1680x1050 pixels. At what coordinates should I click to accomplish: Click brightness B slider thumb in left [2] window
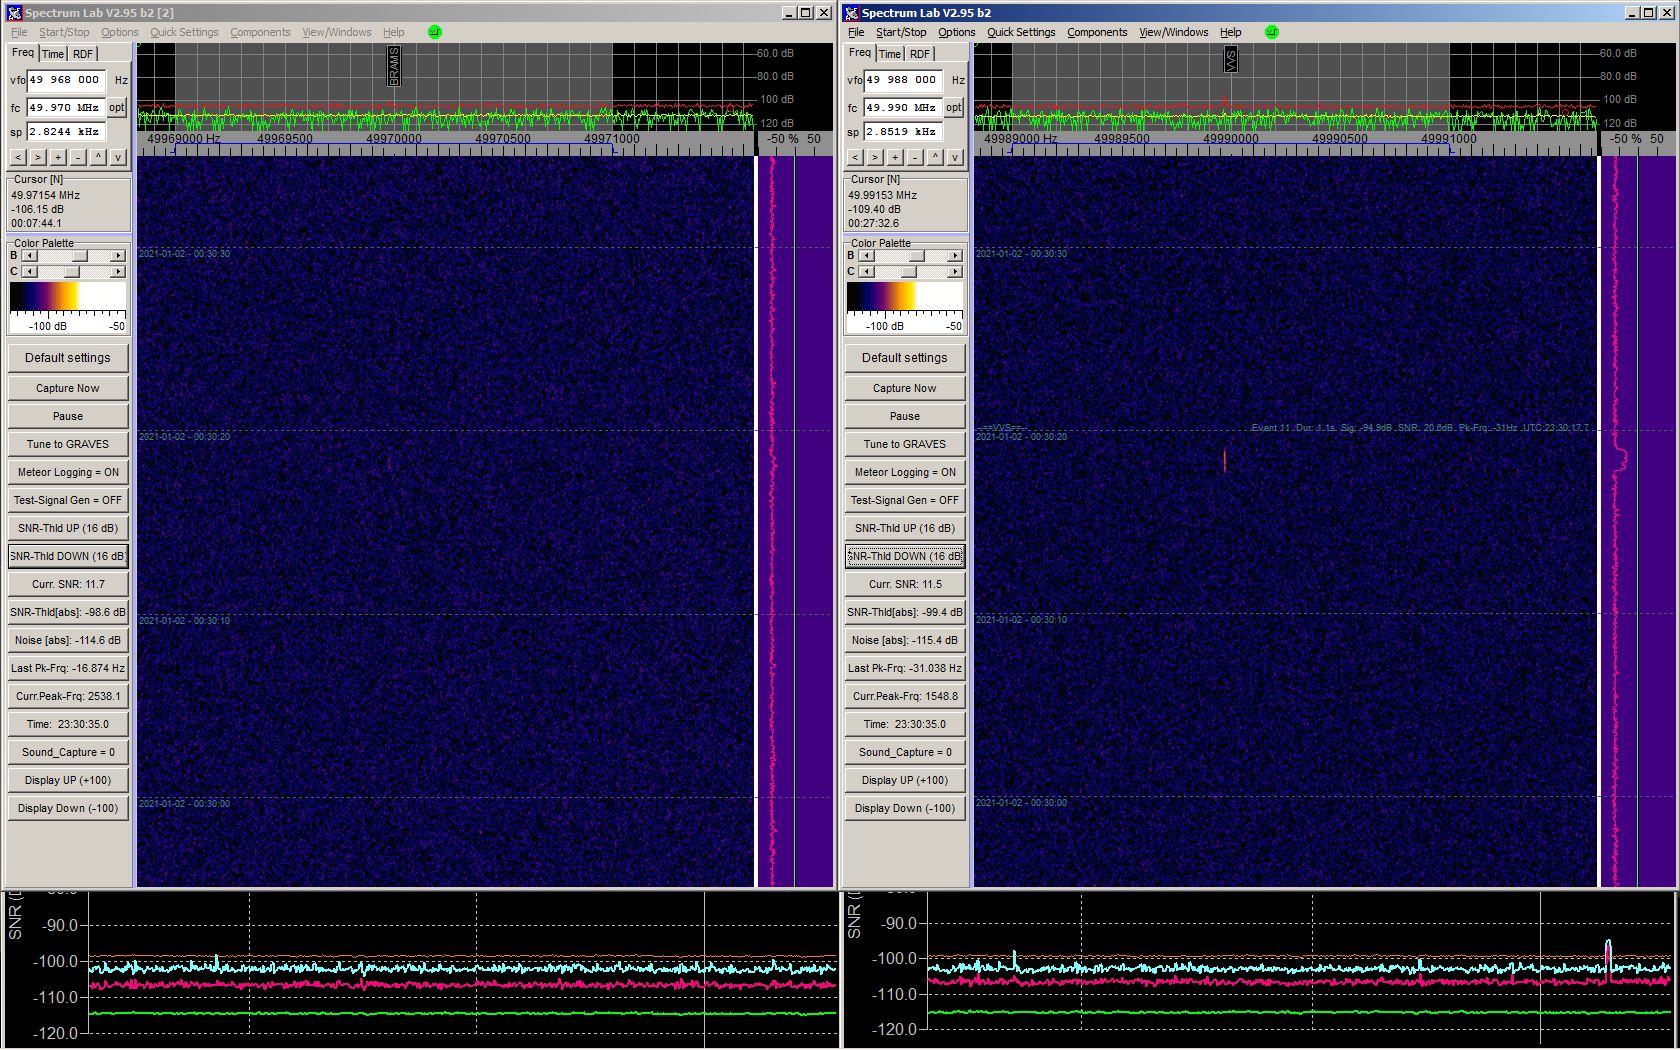pyautogui.click(x=80, y=256)
